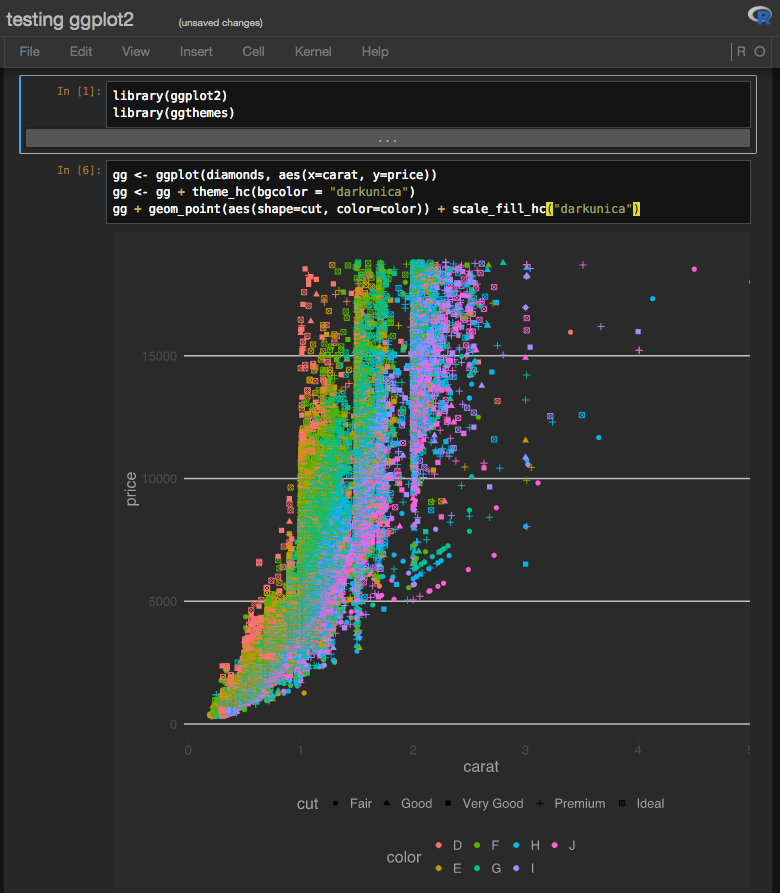Click the 15000 y-axis tick label
780x893 pixels.
159,357
